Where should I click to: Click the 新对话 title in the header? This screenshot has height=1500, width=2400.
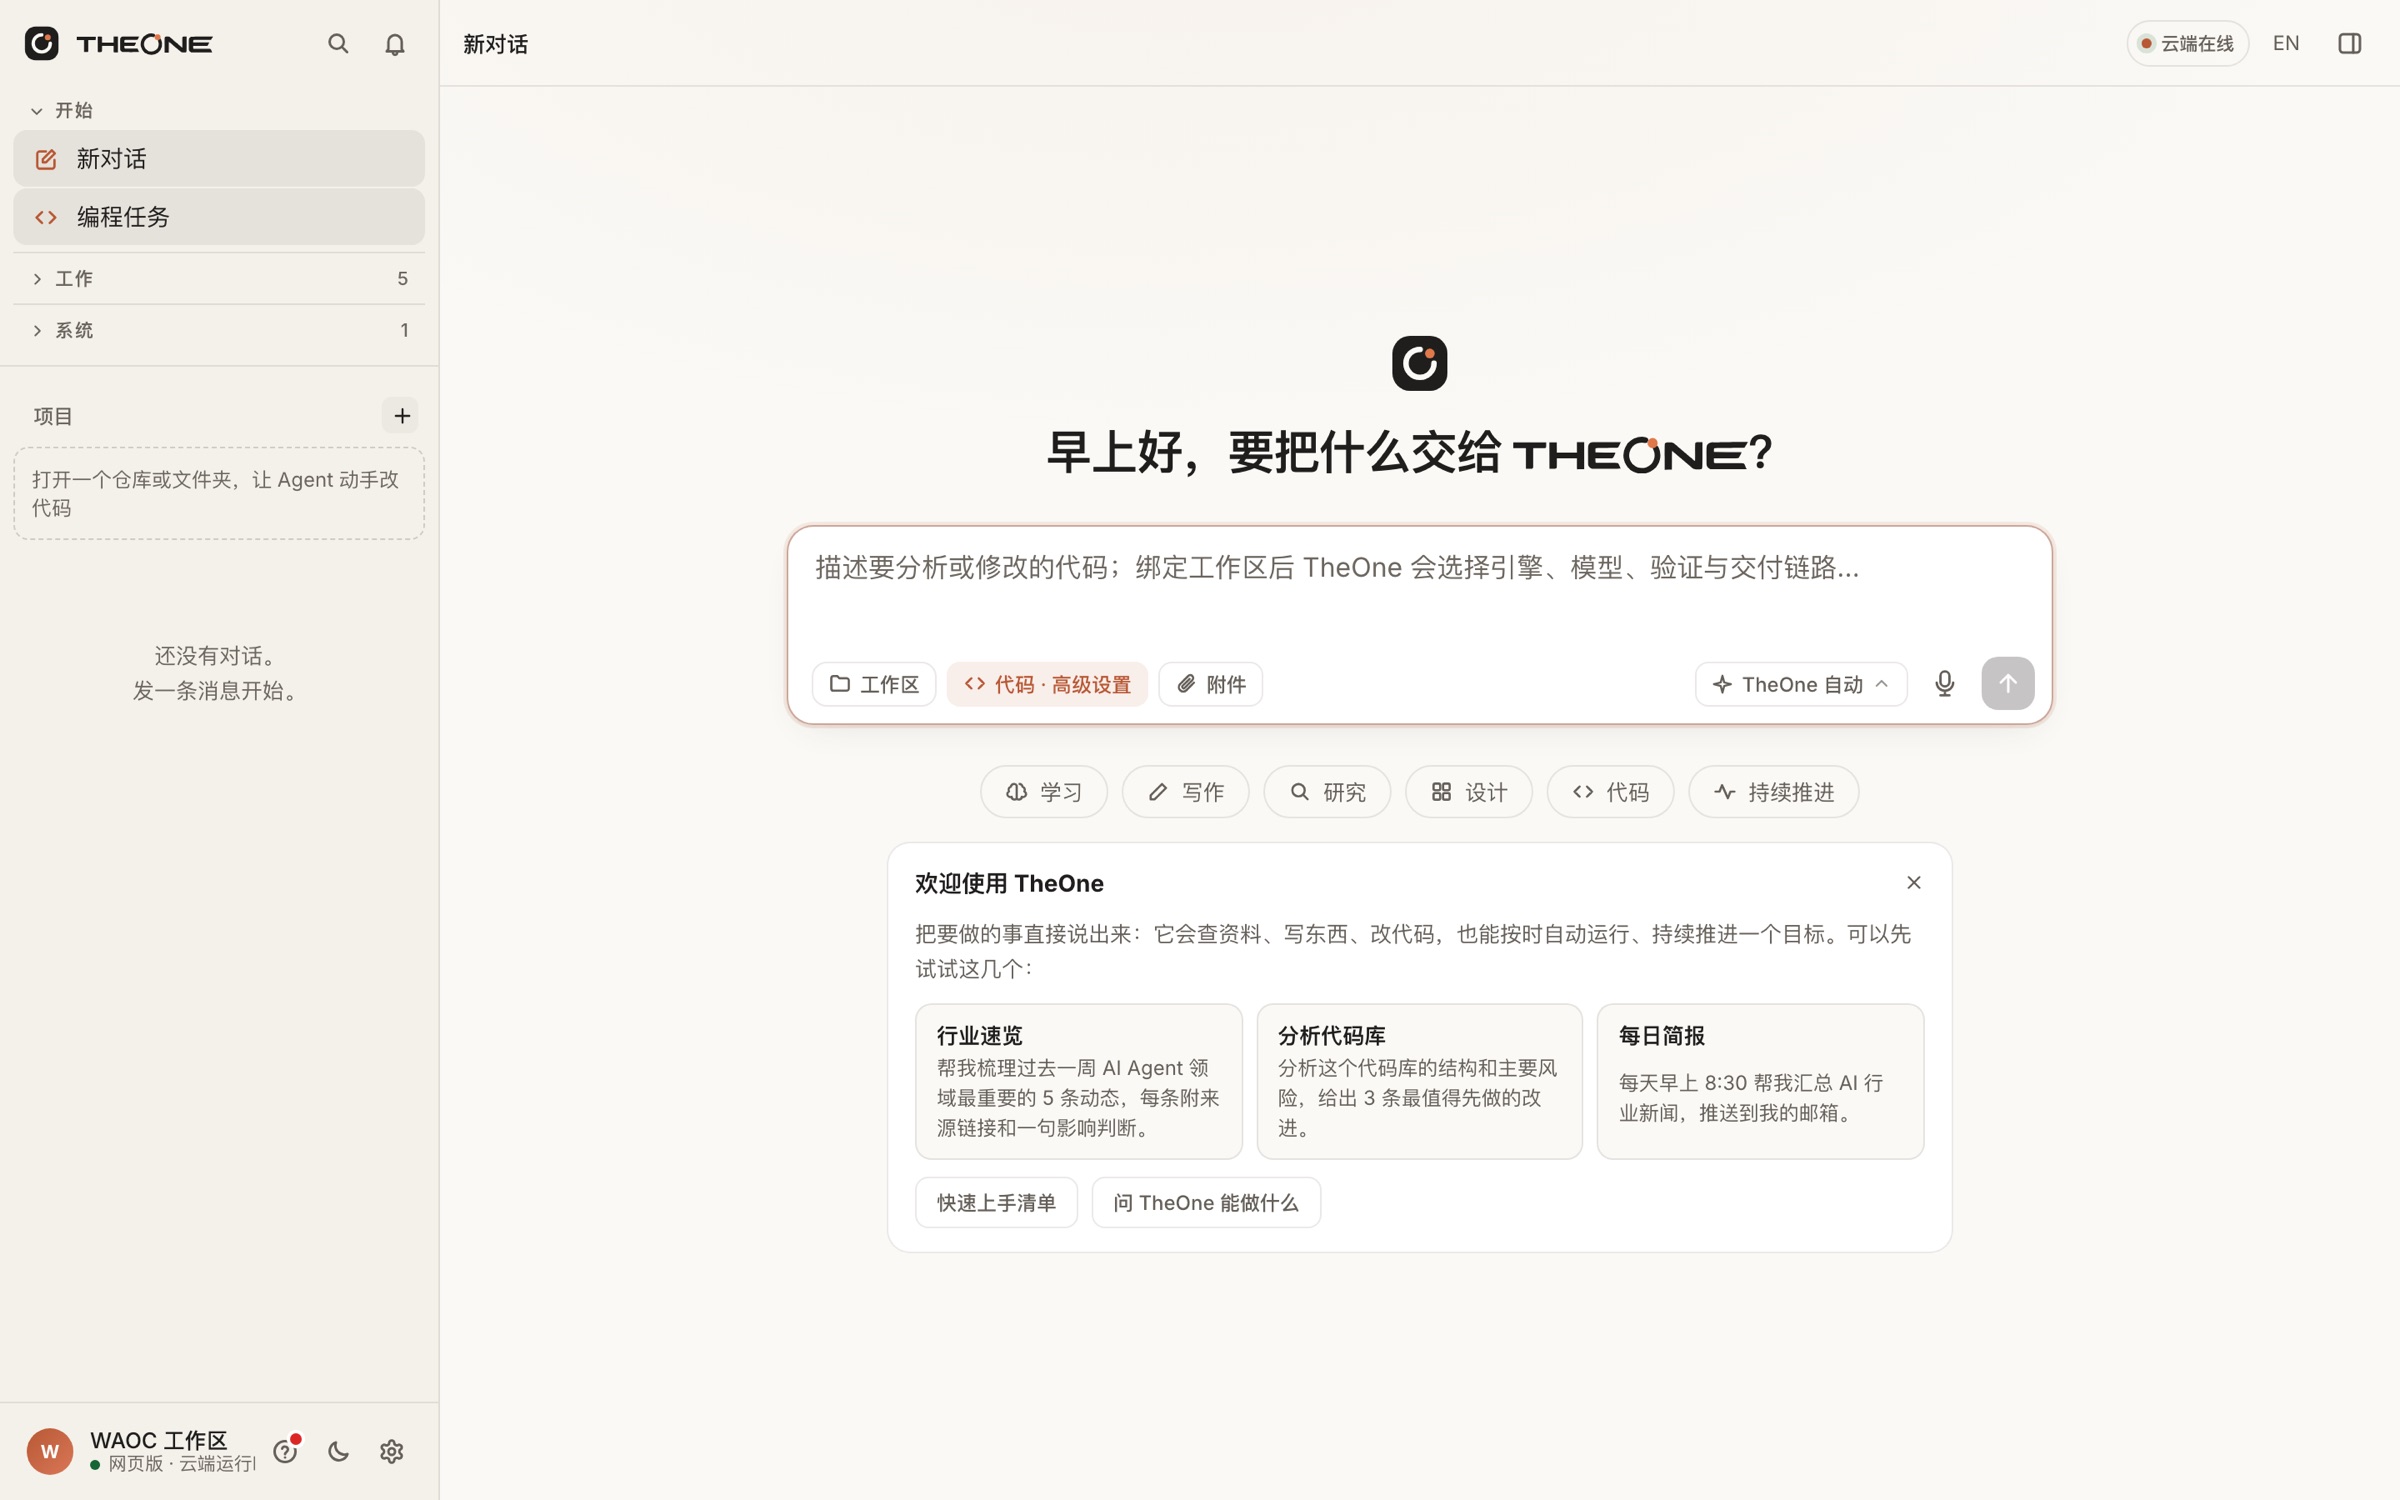pyautogui.click(x=495, y=44)
